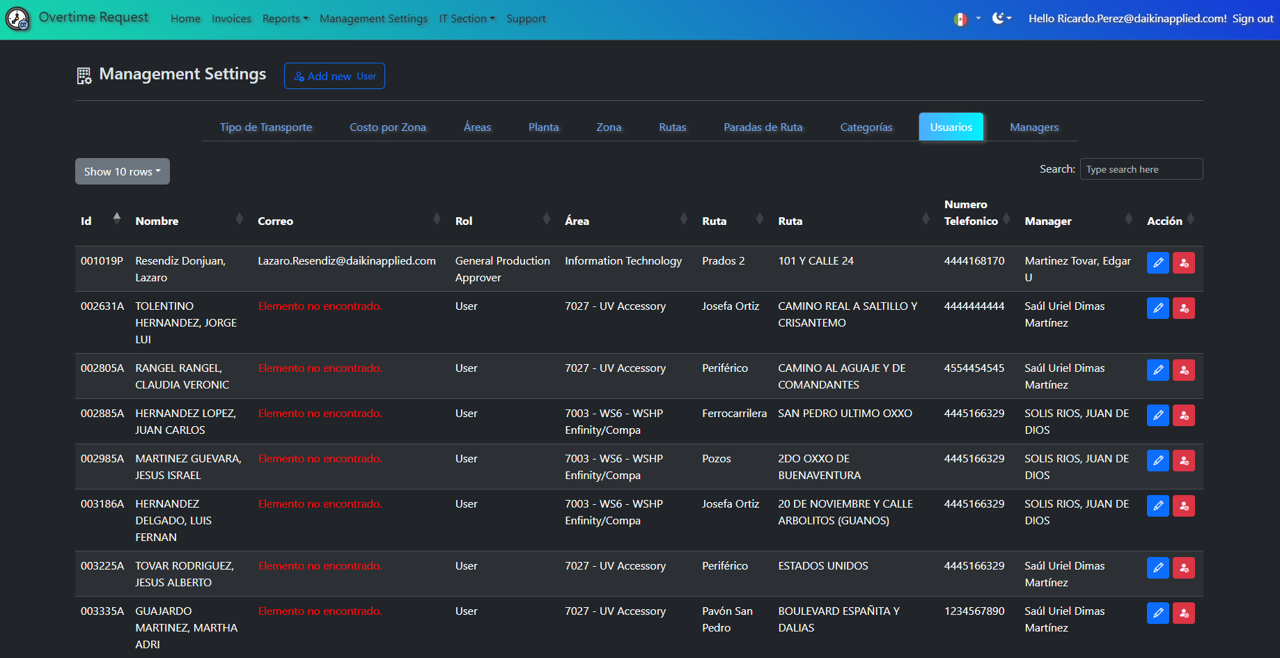Click blue edit icon for Resendiz Donjuan row
Screen dimensions: 1280x658
click(x=1157, y=263)
